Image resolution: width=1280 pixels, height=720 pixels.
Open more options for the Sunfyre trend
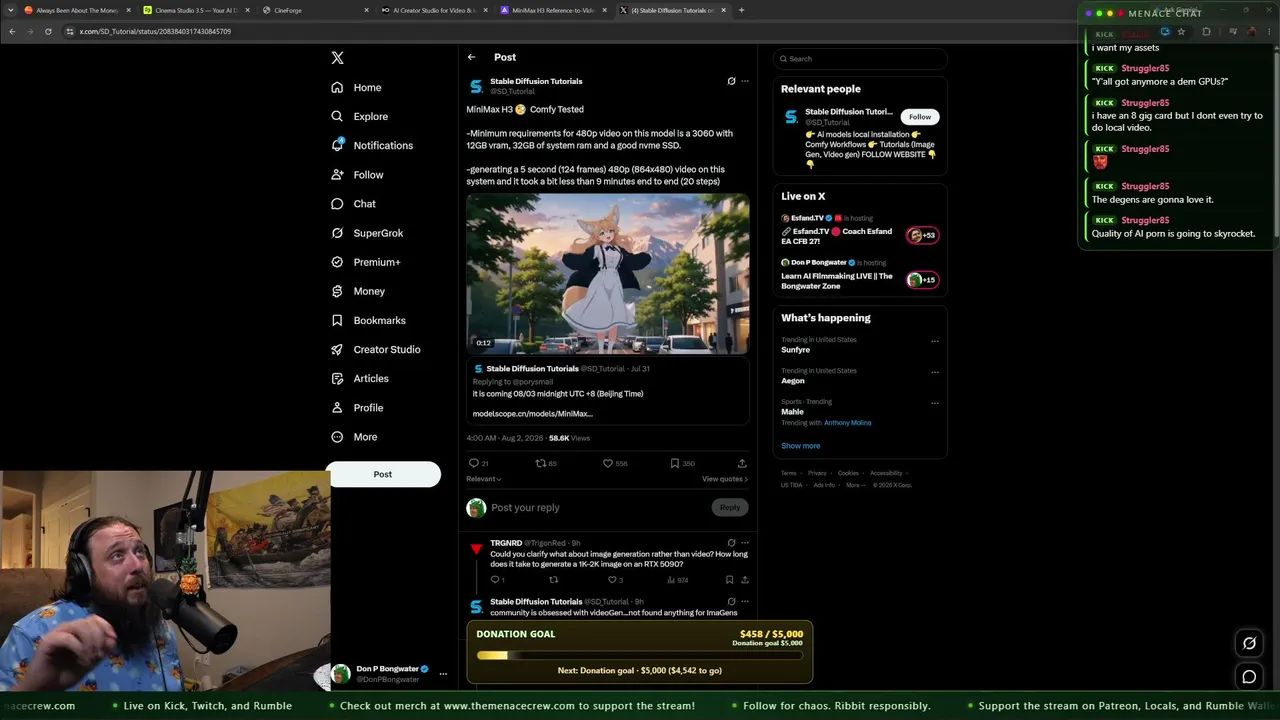pyautogui.click(x=935, y=341)
